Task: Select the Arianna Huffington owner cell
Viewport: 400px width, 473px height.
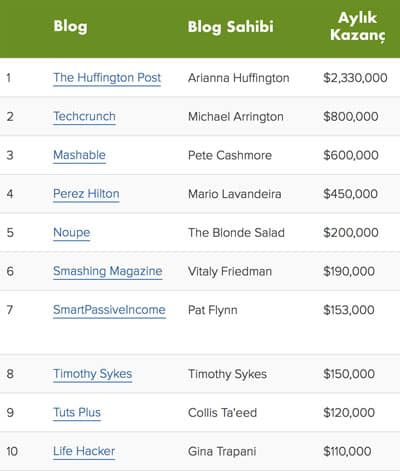Action: [239, 78]
